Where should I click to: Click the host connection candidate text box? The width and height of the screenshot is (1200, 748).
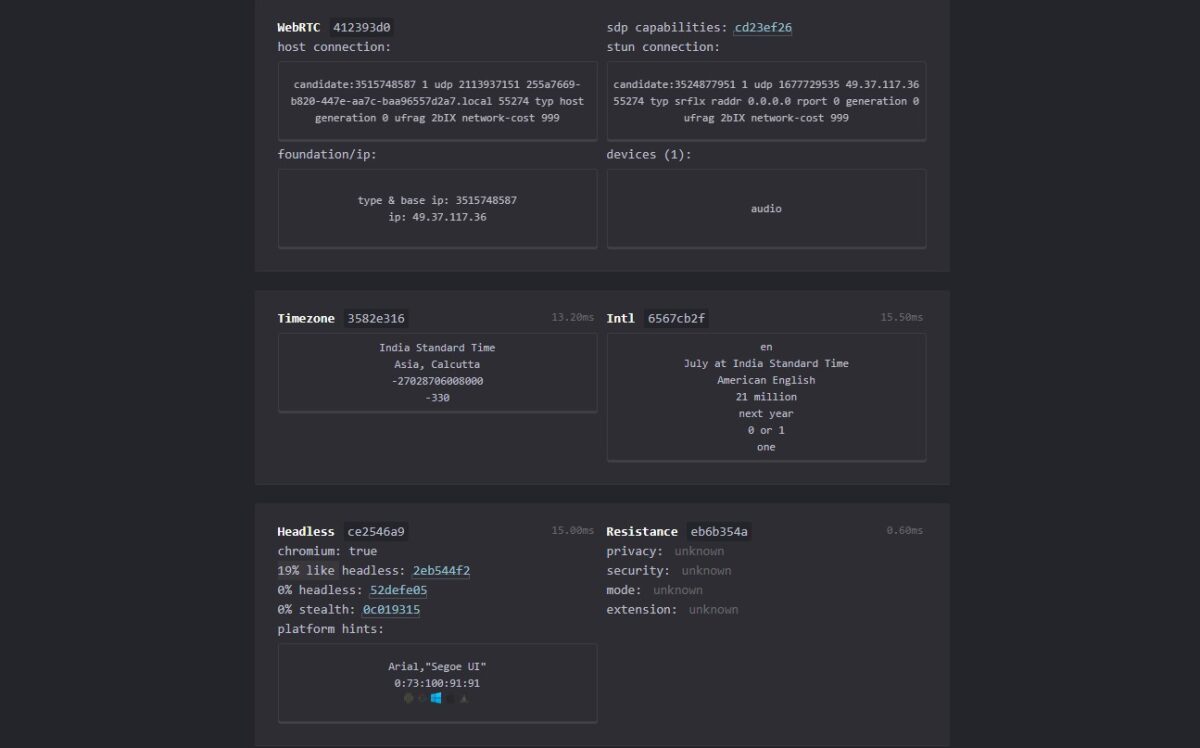[x=437, y=101]
